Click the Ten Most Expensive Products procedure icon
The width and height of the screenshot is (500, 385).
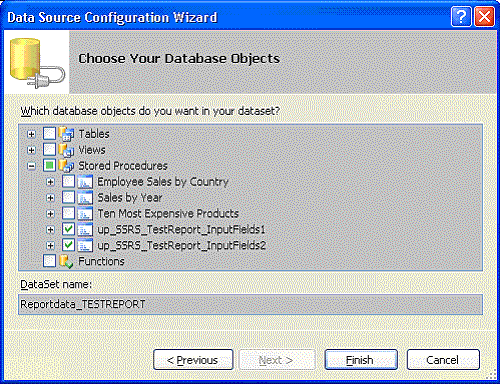pyautogui.click(x=85, y=214)
